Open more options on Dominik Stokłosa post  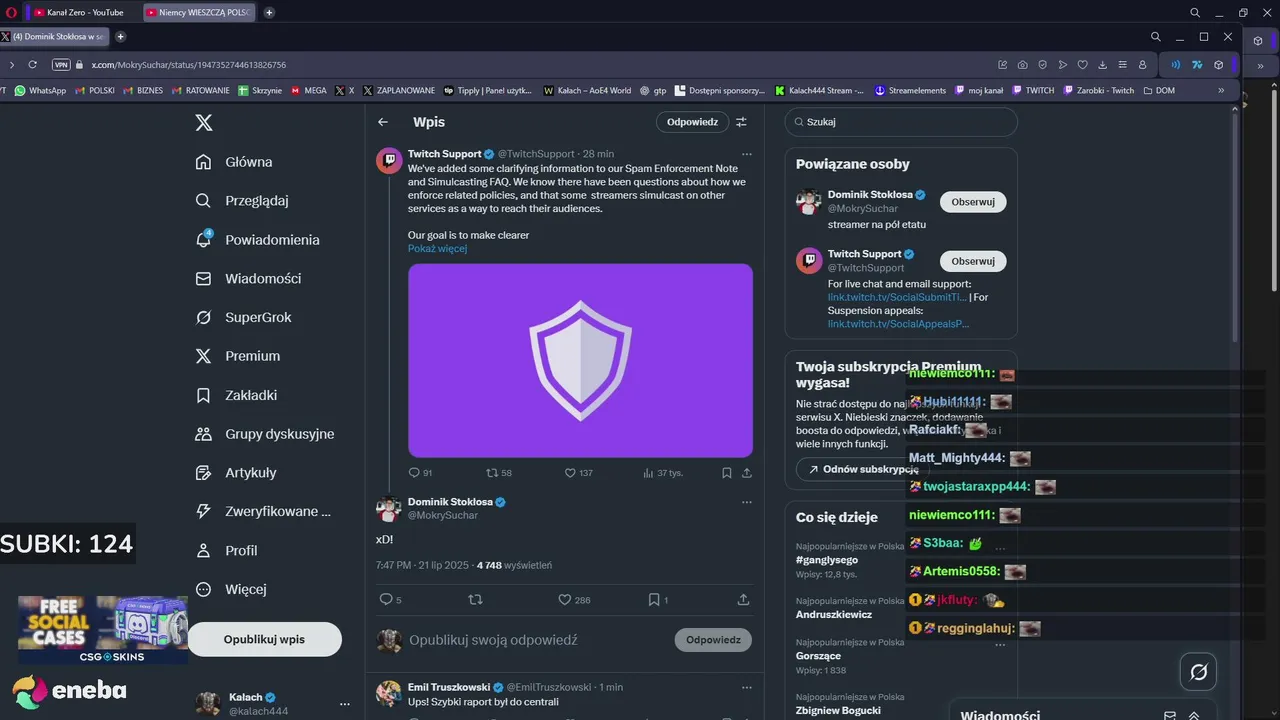746,502
